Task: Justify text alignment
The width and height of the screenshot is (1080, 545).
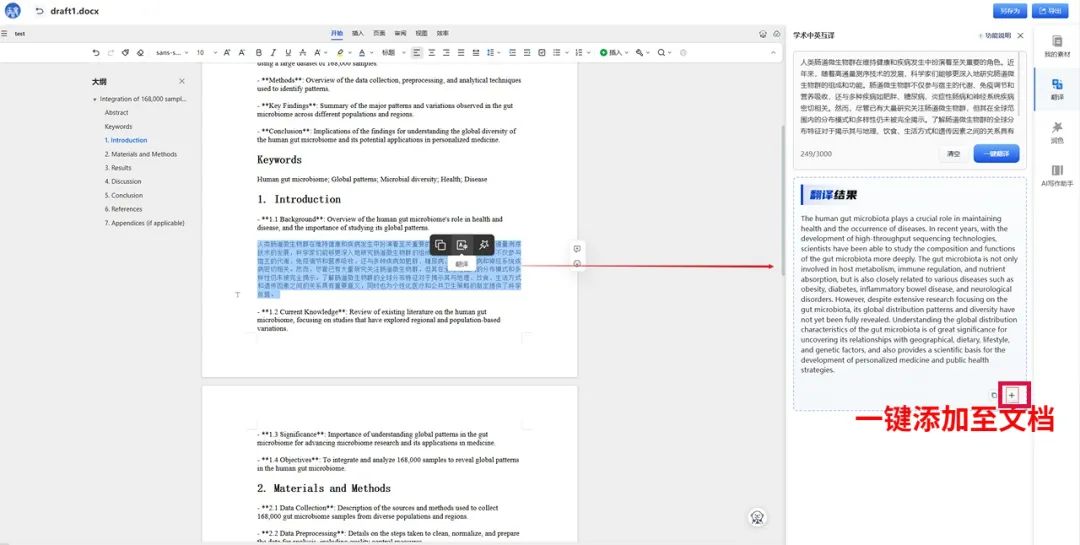Action: 461,52
